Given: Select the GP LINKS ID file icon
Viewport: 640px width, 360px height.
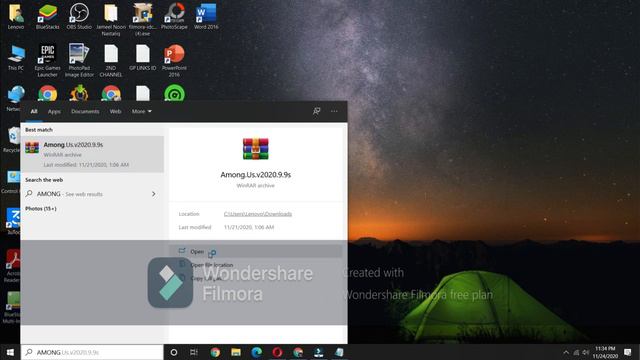Looking at the screenshot, I should point(142,58).
